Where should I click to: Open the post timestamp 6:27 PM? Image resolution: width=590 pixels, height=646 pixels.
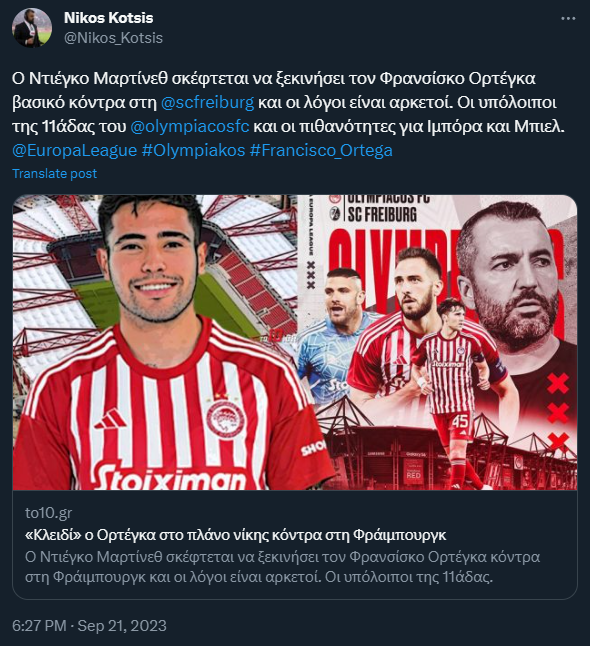(x=39, y=625)
